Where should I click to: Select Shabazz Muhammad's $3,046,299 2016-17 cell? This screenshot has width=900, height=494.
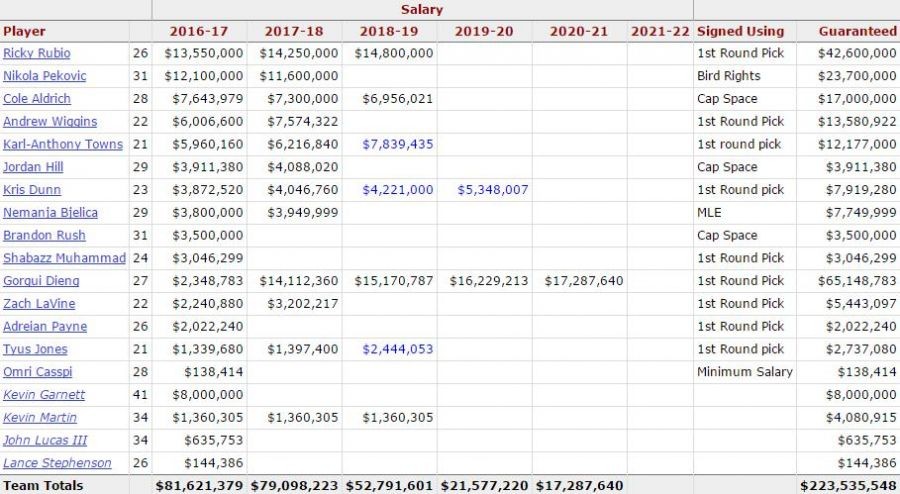[208, 258]
